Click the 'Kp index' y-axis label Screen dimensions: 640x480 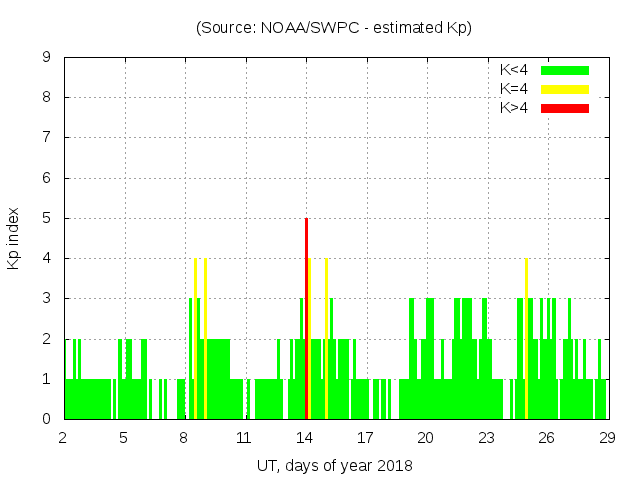14,238
